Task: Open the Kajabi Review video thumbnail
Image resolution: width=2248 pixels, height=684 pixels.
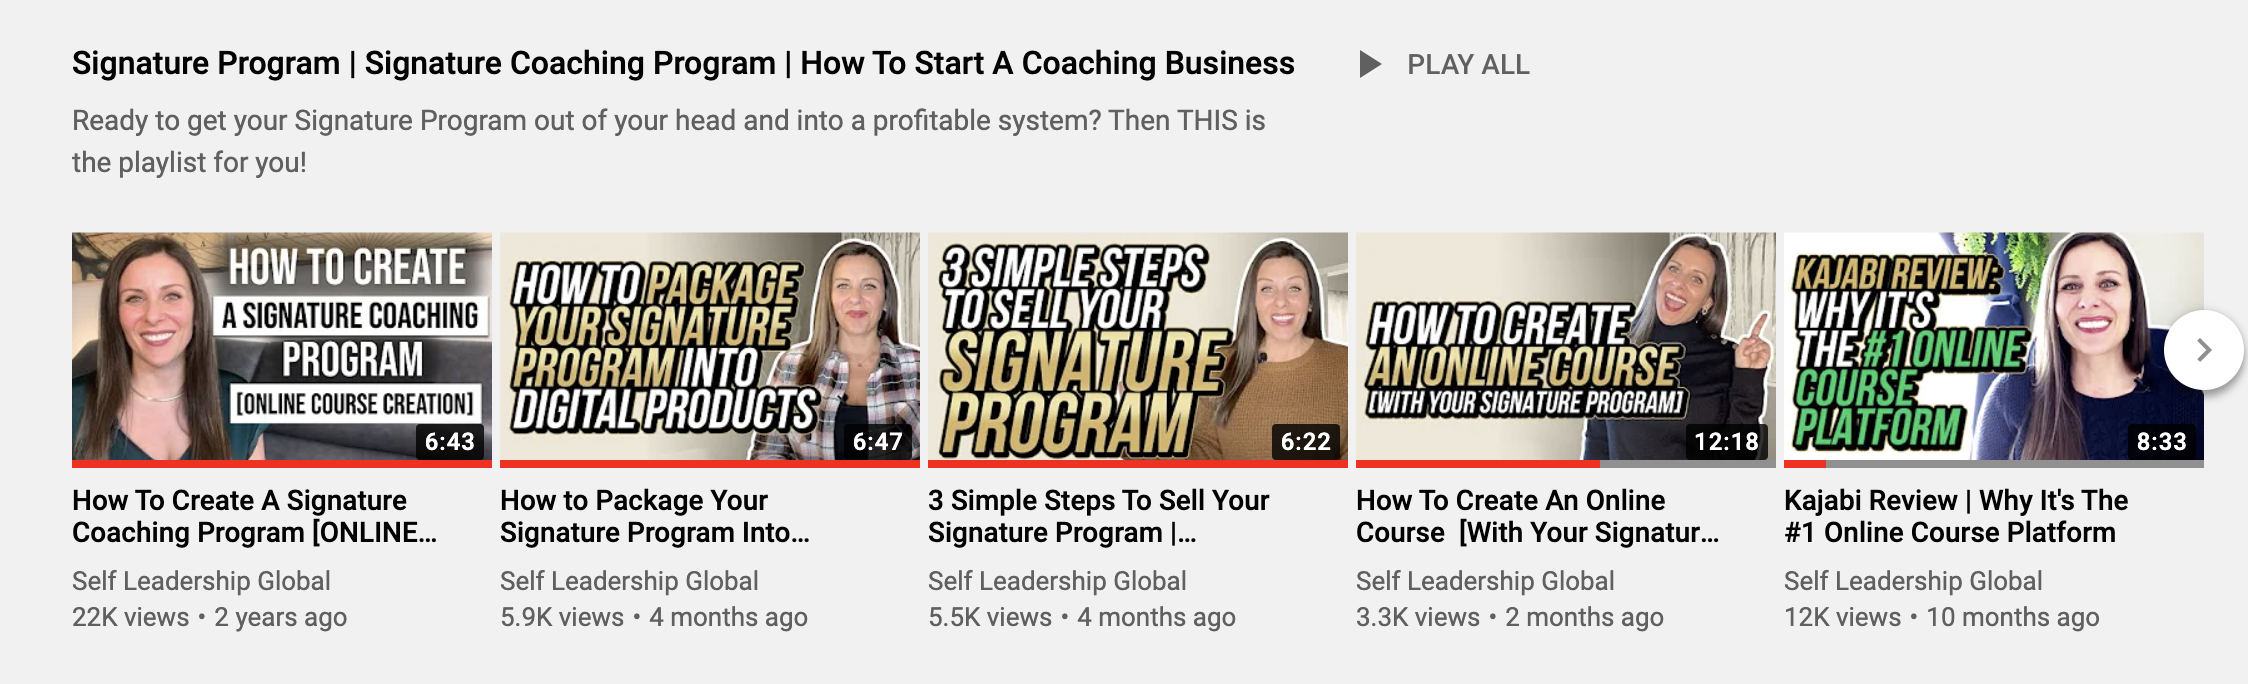Action: (x=1994, y=346)
